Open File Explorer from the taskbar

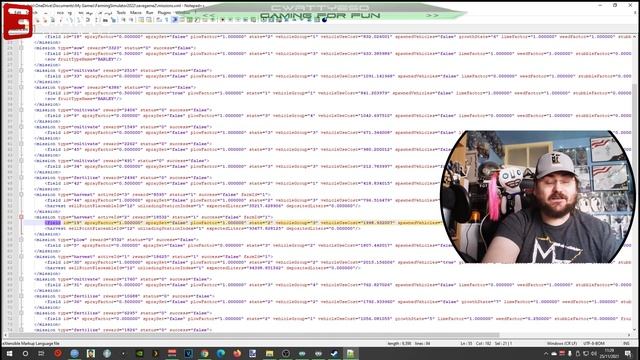coord(269,353)
